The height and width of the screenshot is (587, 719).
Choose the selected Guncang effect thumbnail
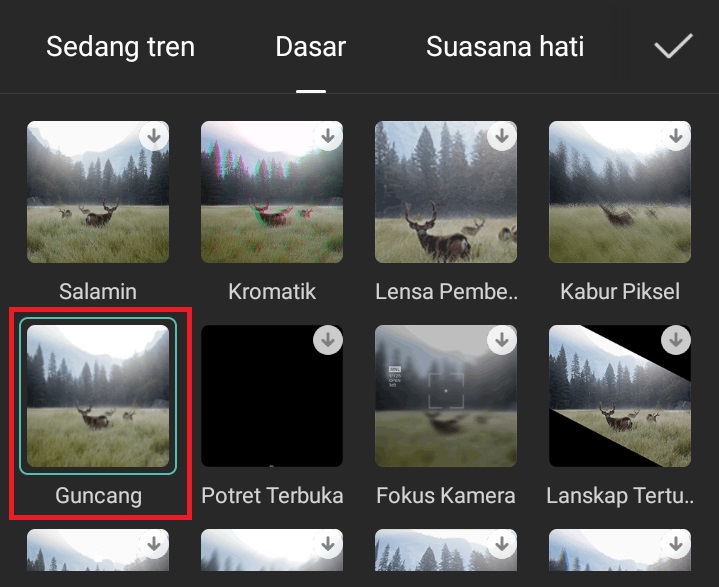coord(98,396)
